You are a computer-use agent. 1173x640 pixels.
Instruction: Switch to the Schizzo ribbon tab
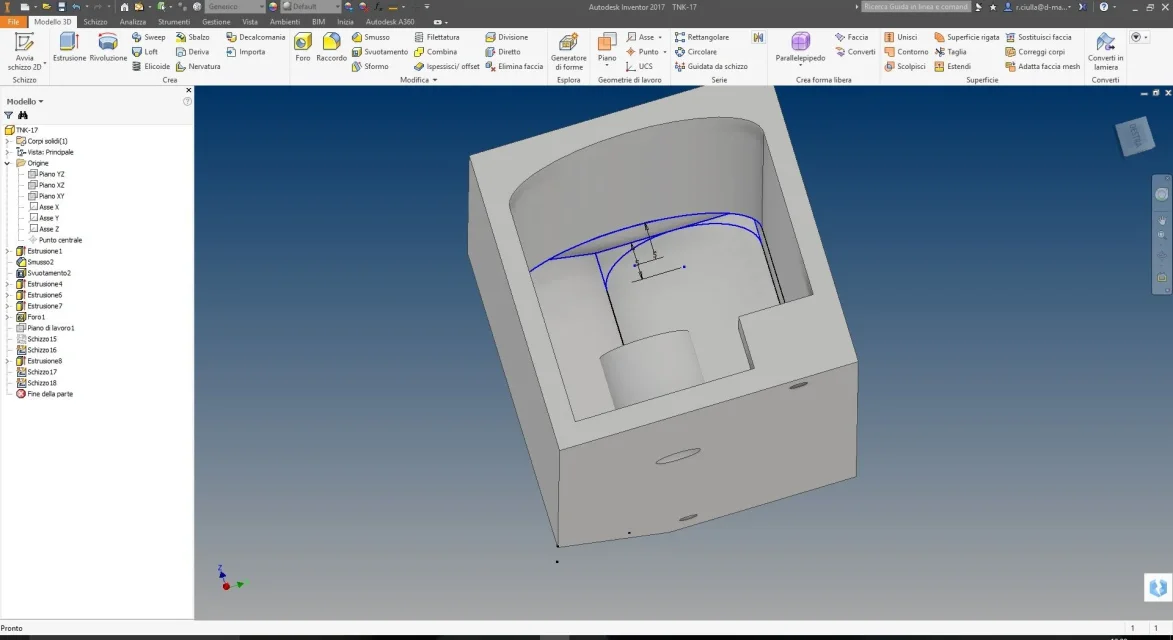pos(95,22)
